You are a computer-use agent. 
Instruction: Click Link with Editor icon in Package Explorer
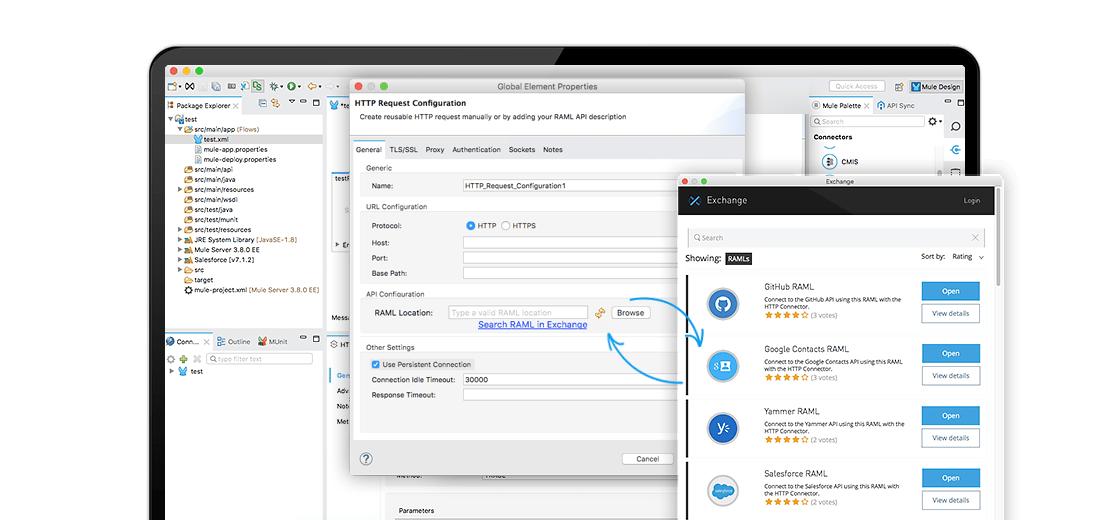click(275, 103)
